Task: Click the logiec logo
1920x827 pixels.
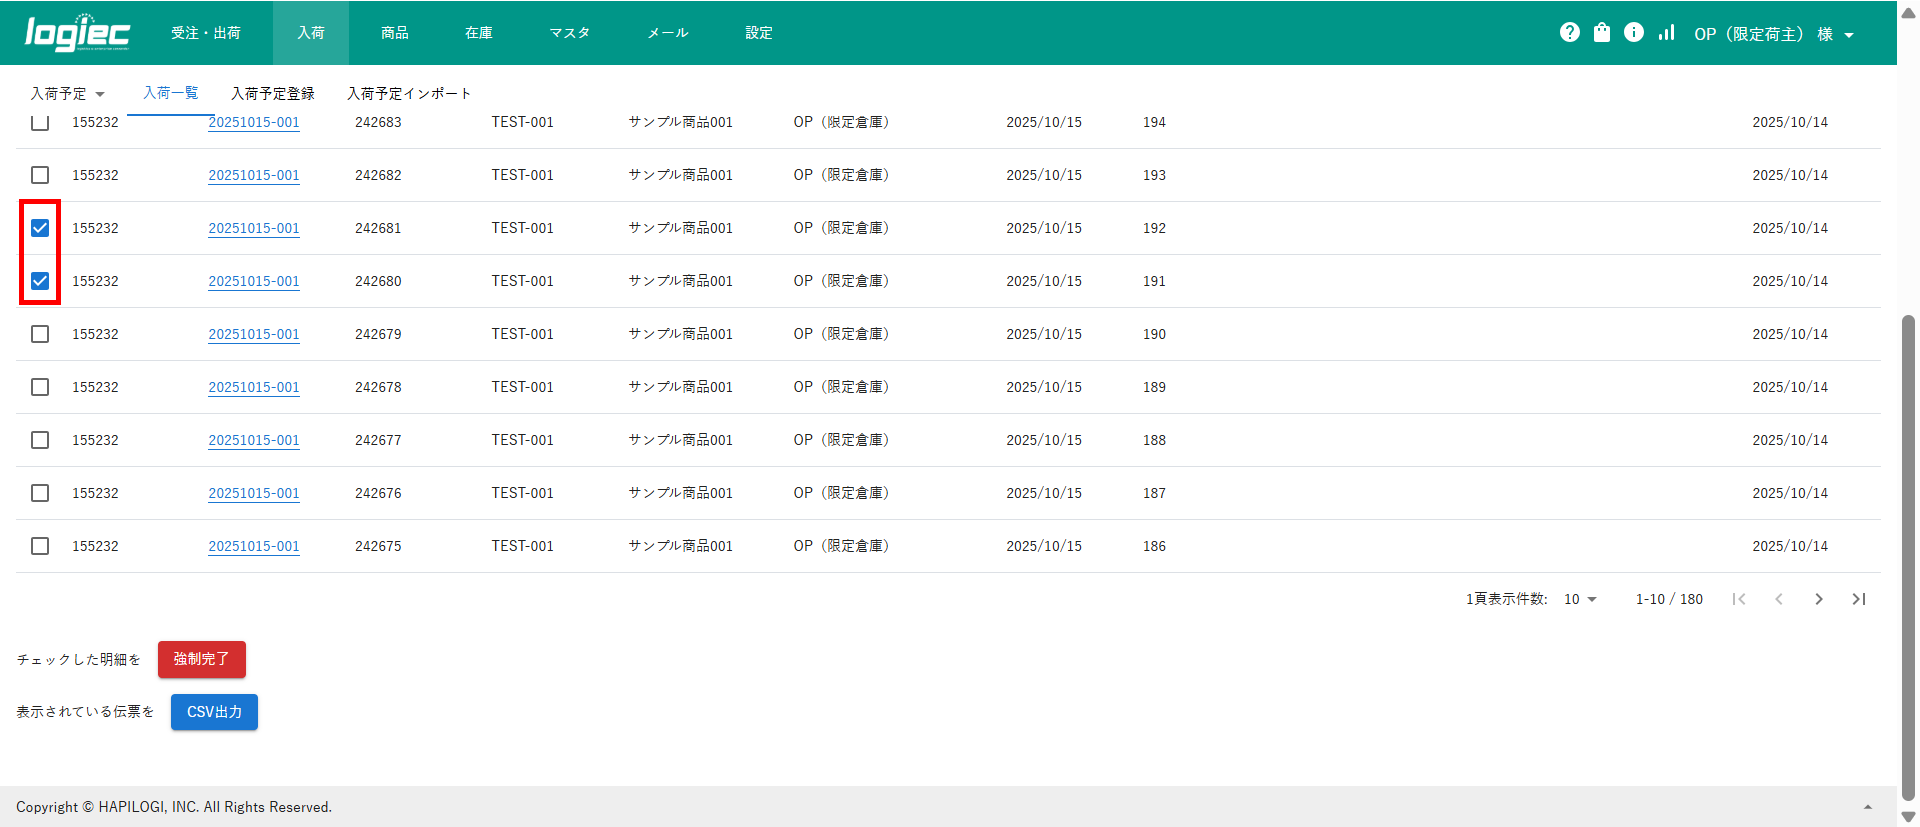Action: 77,33
